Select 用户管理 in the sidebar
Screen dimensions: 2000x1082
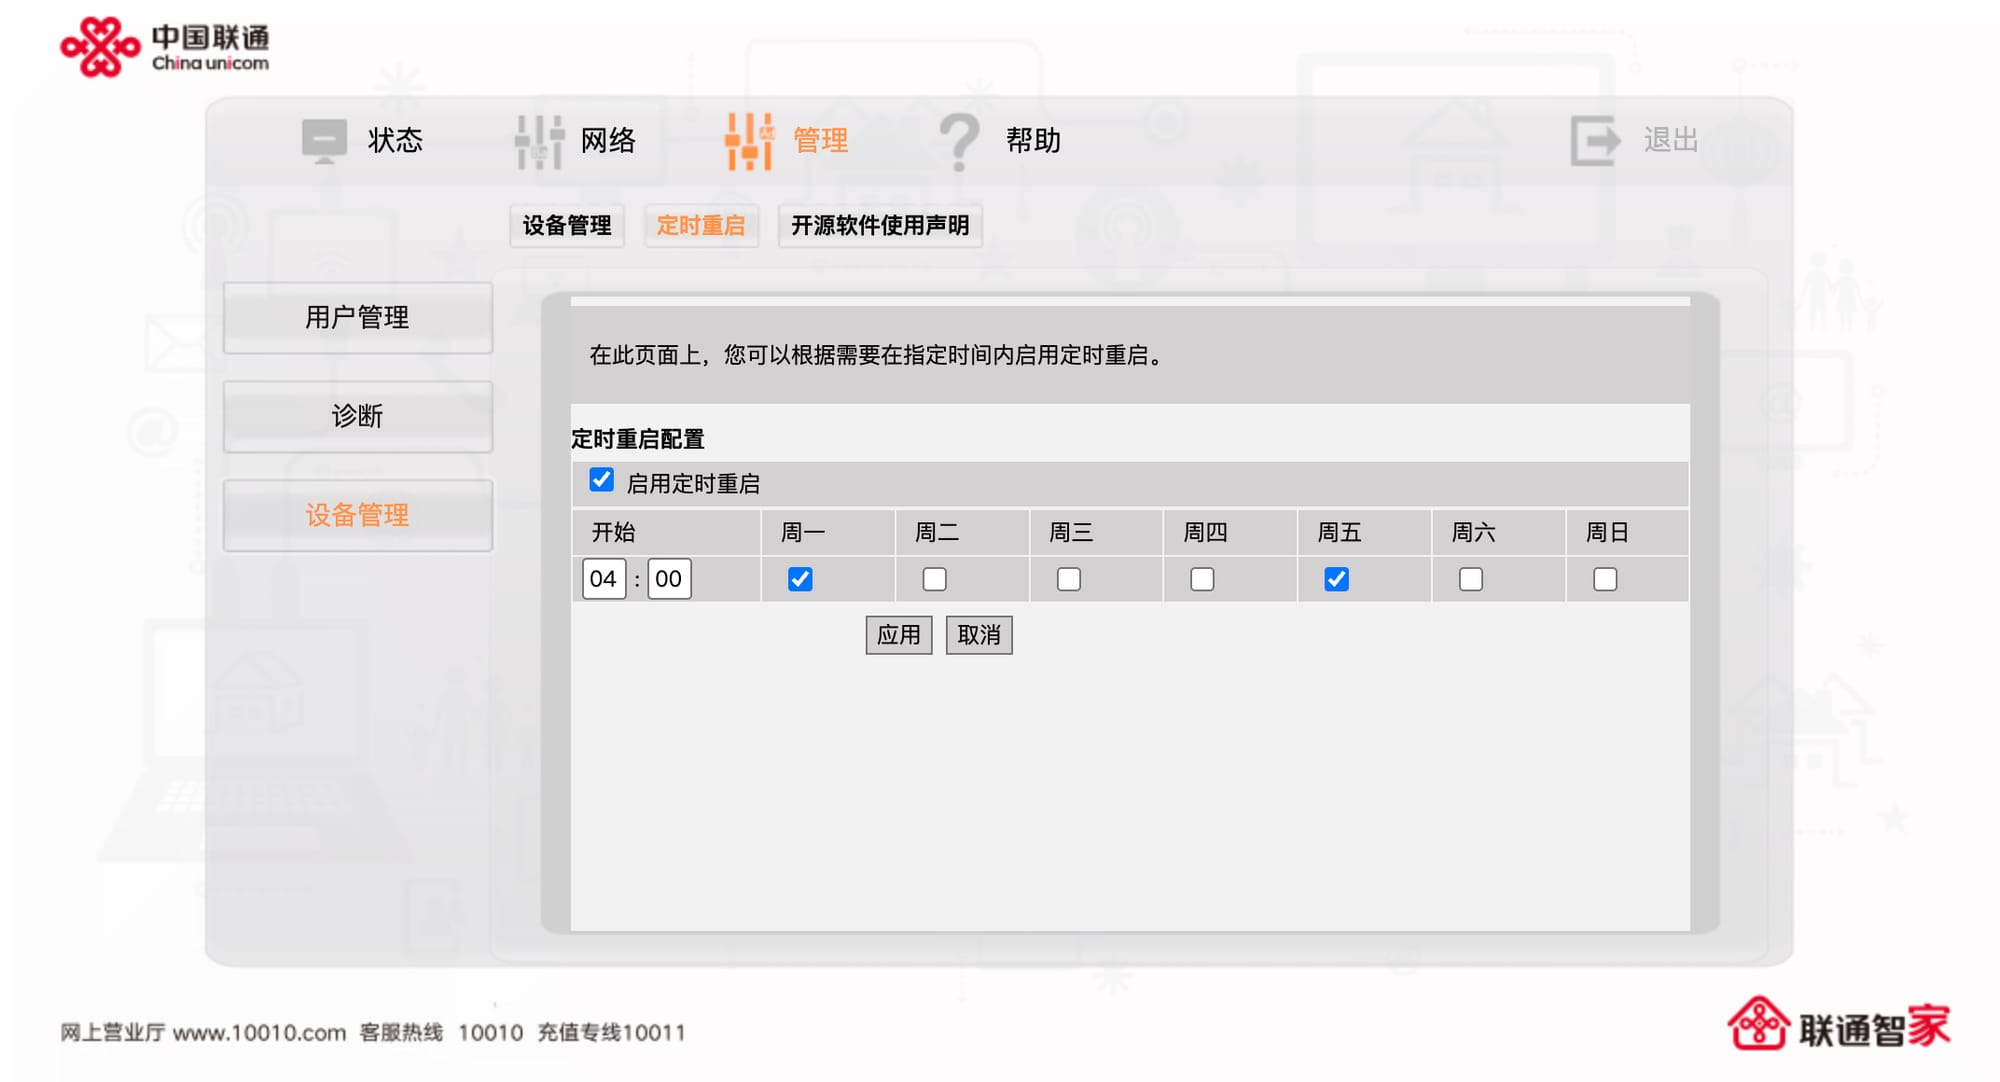(357, 318)
